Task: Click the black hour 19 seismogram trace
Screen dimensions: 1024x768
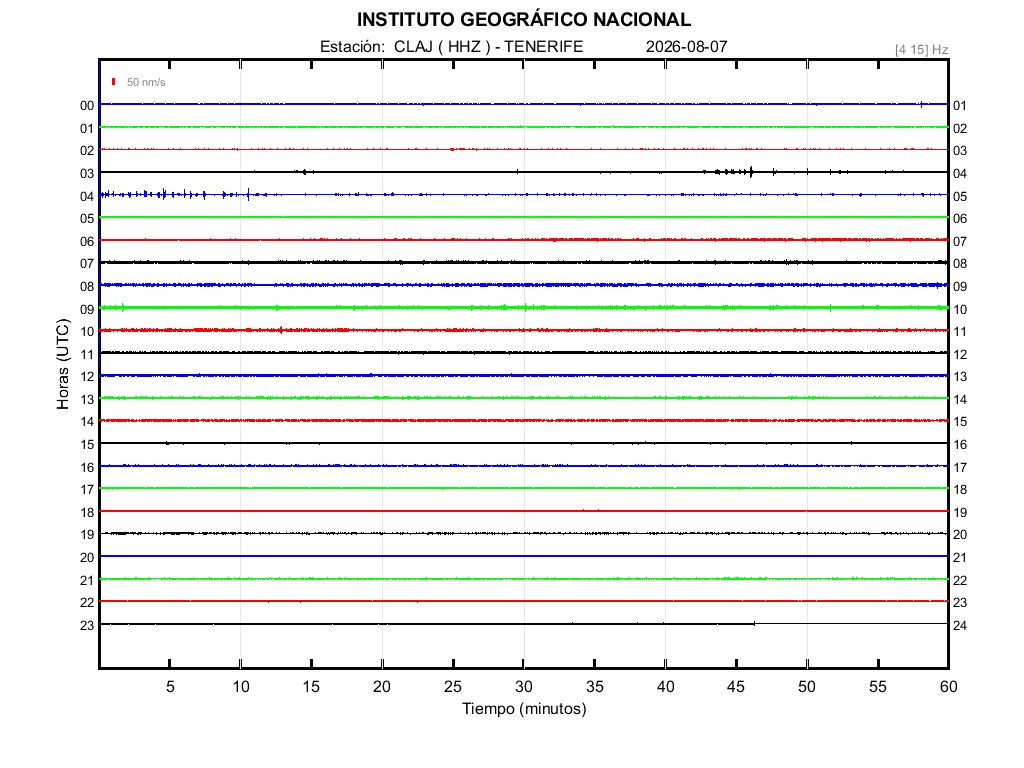Action: [x=524, y=534]
